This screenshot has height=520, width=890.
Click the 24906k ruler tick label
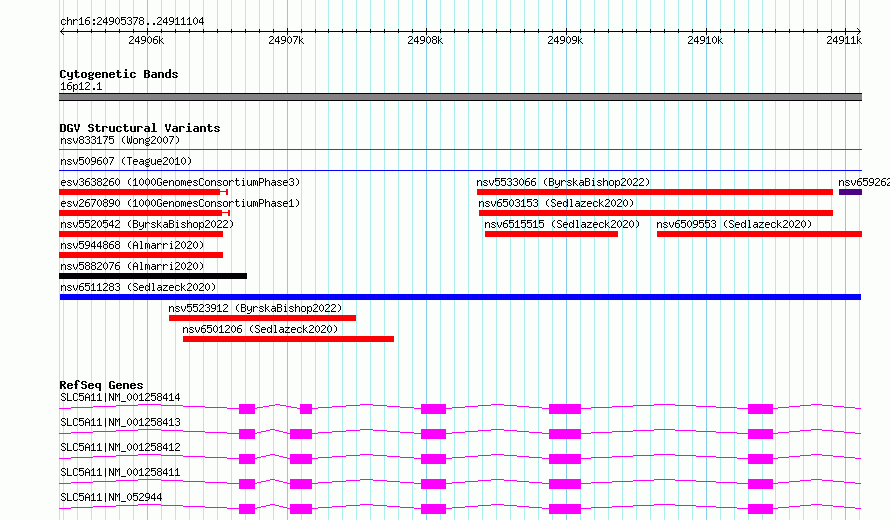point(146,40)
